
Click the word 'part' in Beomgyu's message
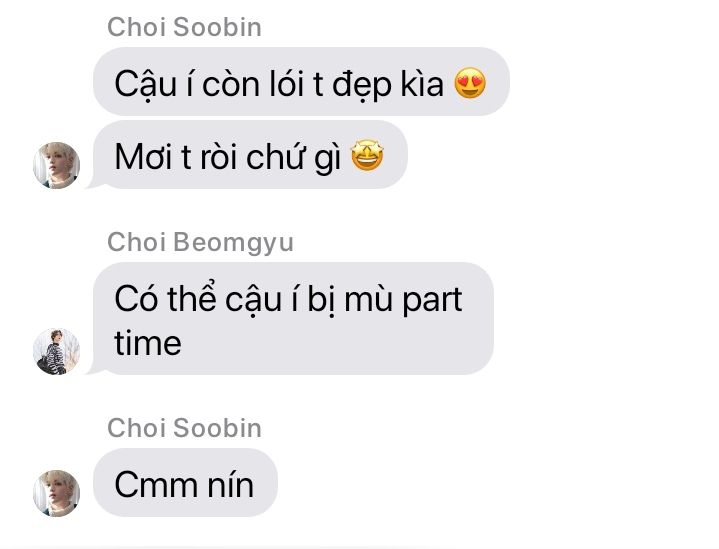tap(432, 300)
